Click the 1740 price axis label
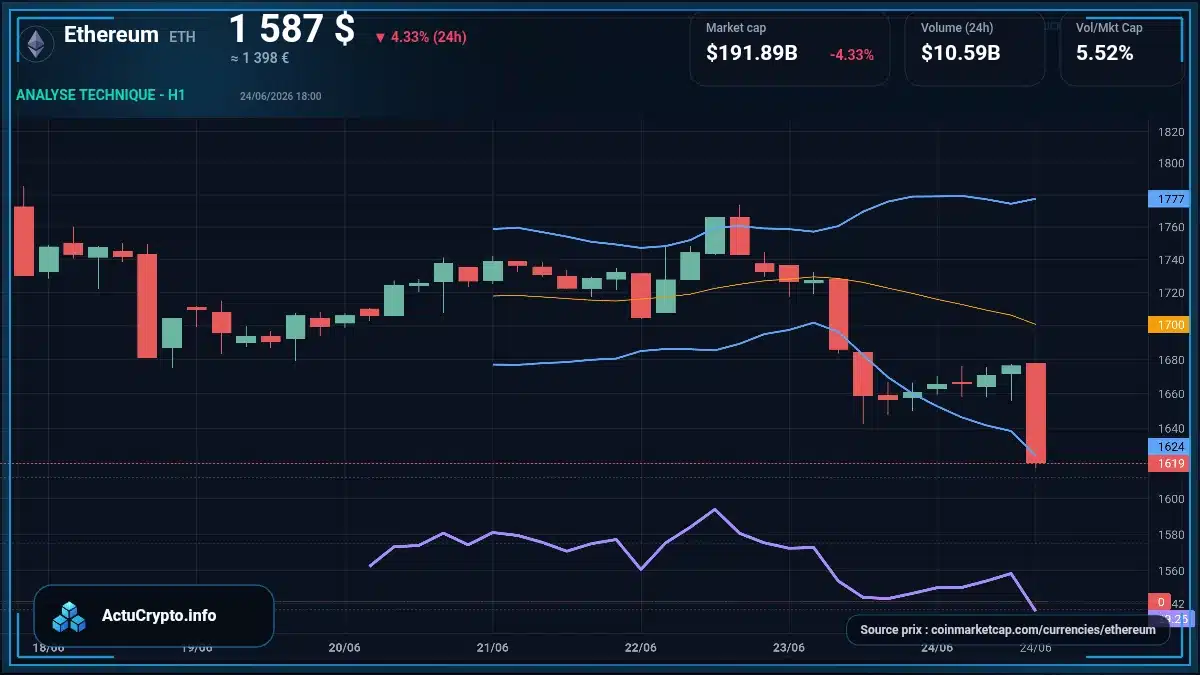This screenshot has height=675, width=1200. [x=1171, y=260]
